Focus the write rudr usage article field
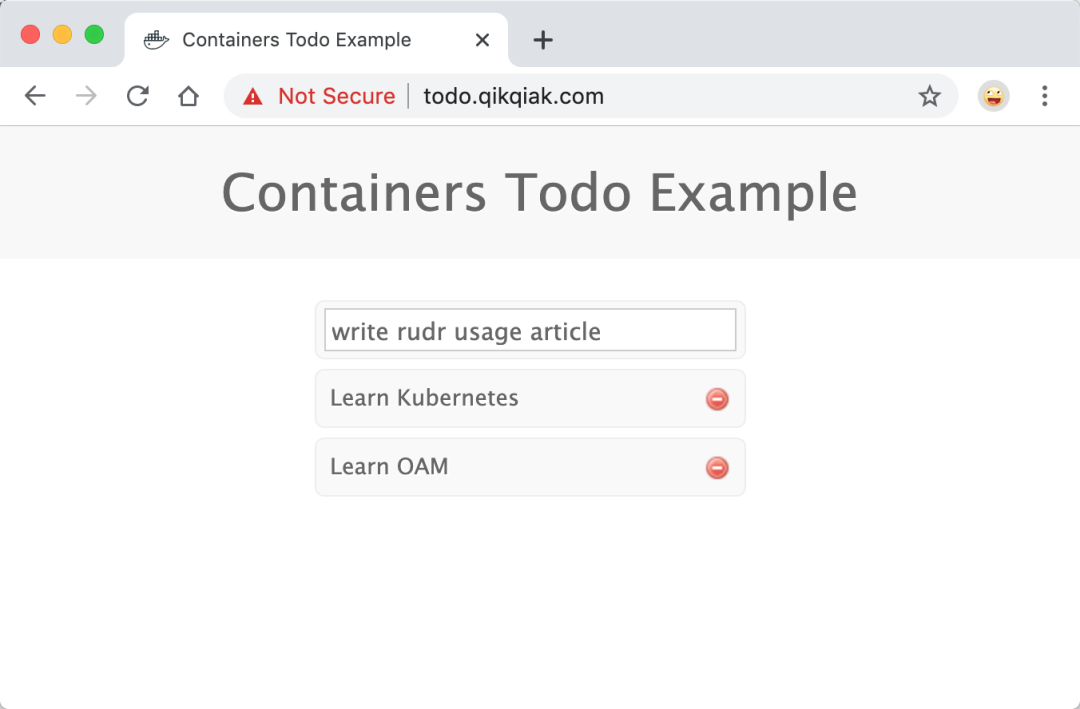The height and width of the screenshot is (709, 1080). click(x=530, y=330)
